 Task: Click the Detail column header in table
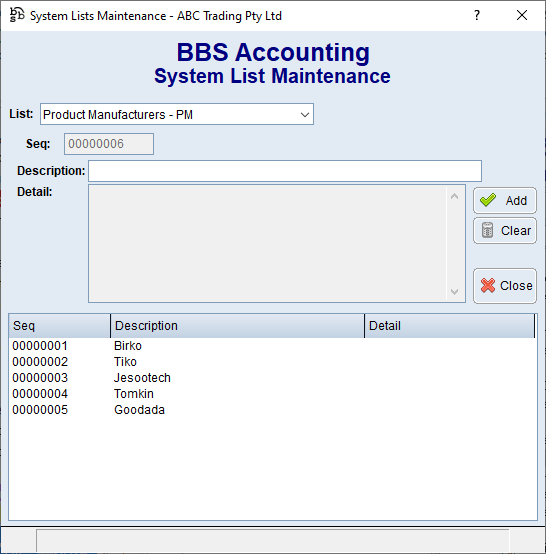[450, 326]
